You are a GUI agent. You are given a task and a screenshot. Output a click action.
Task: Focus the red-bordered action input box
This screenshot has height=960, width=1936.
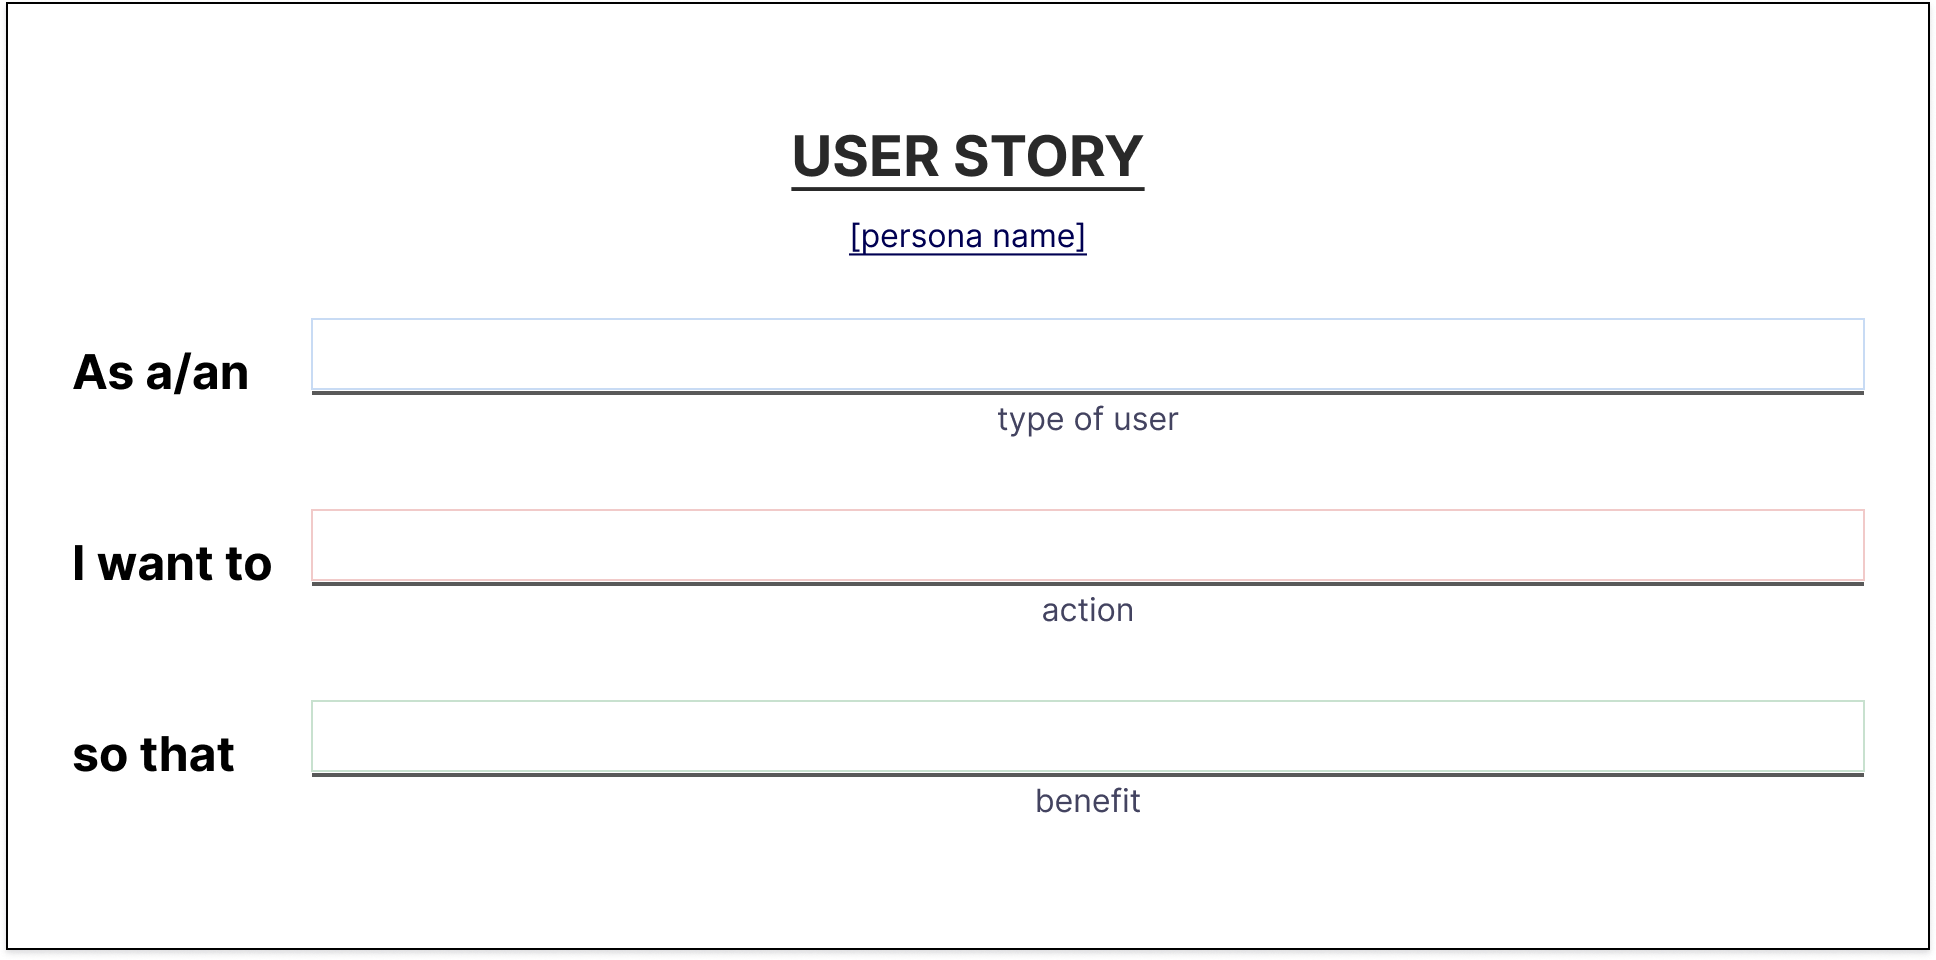(1088, 545)
